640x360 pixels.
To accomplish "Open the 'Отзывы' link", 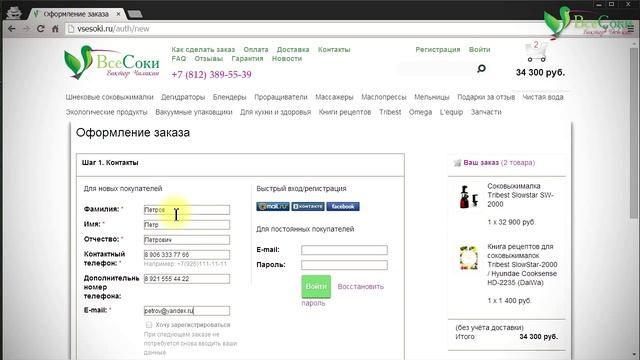I will click(x=209, y=58).
